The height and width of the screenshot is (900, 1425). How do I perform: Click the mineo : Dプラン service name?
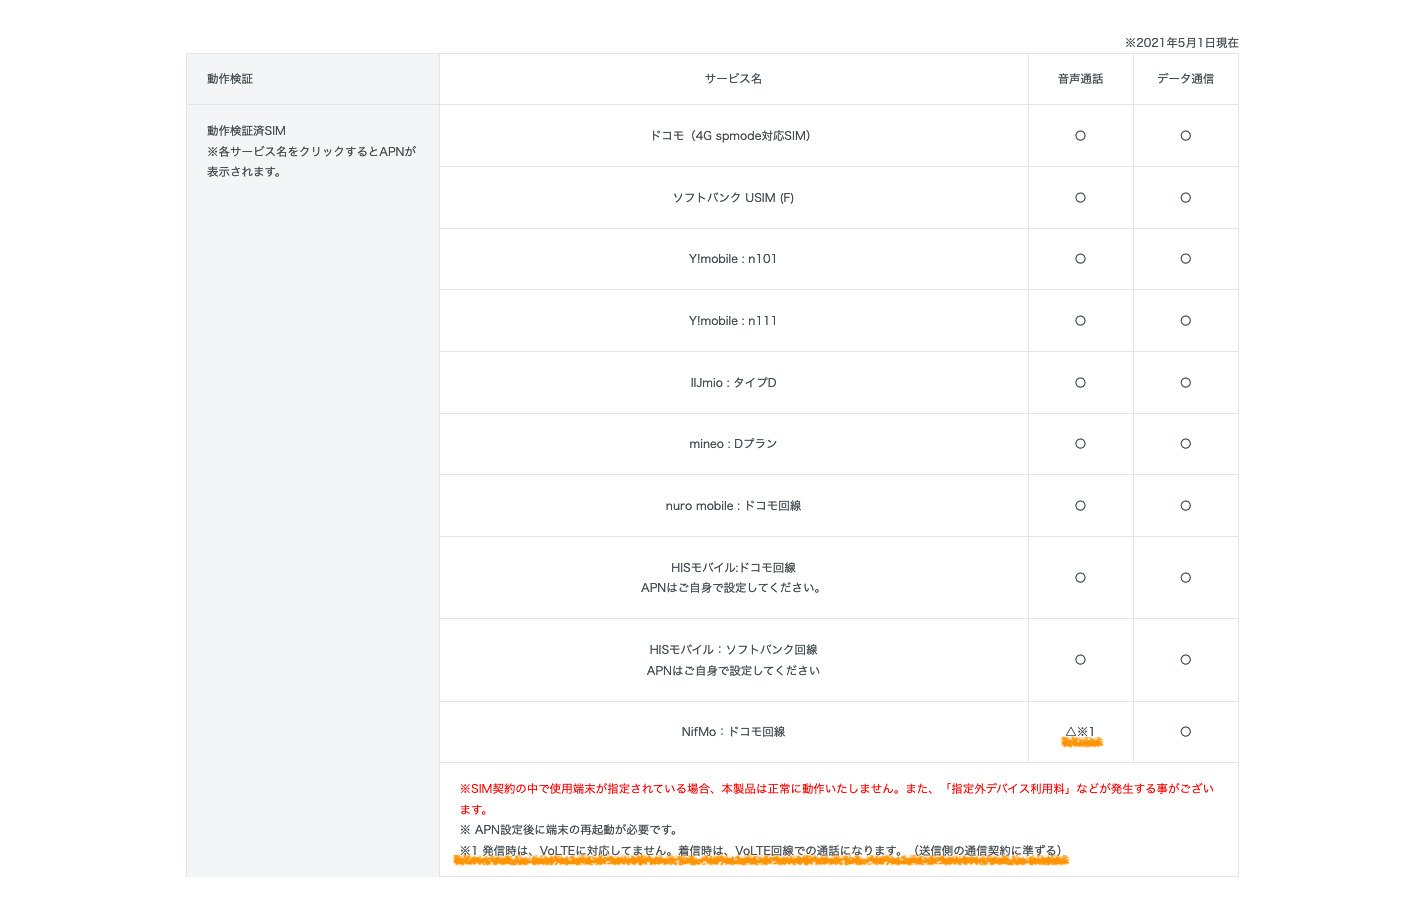(x=732, y=444)
